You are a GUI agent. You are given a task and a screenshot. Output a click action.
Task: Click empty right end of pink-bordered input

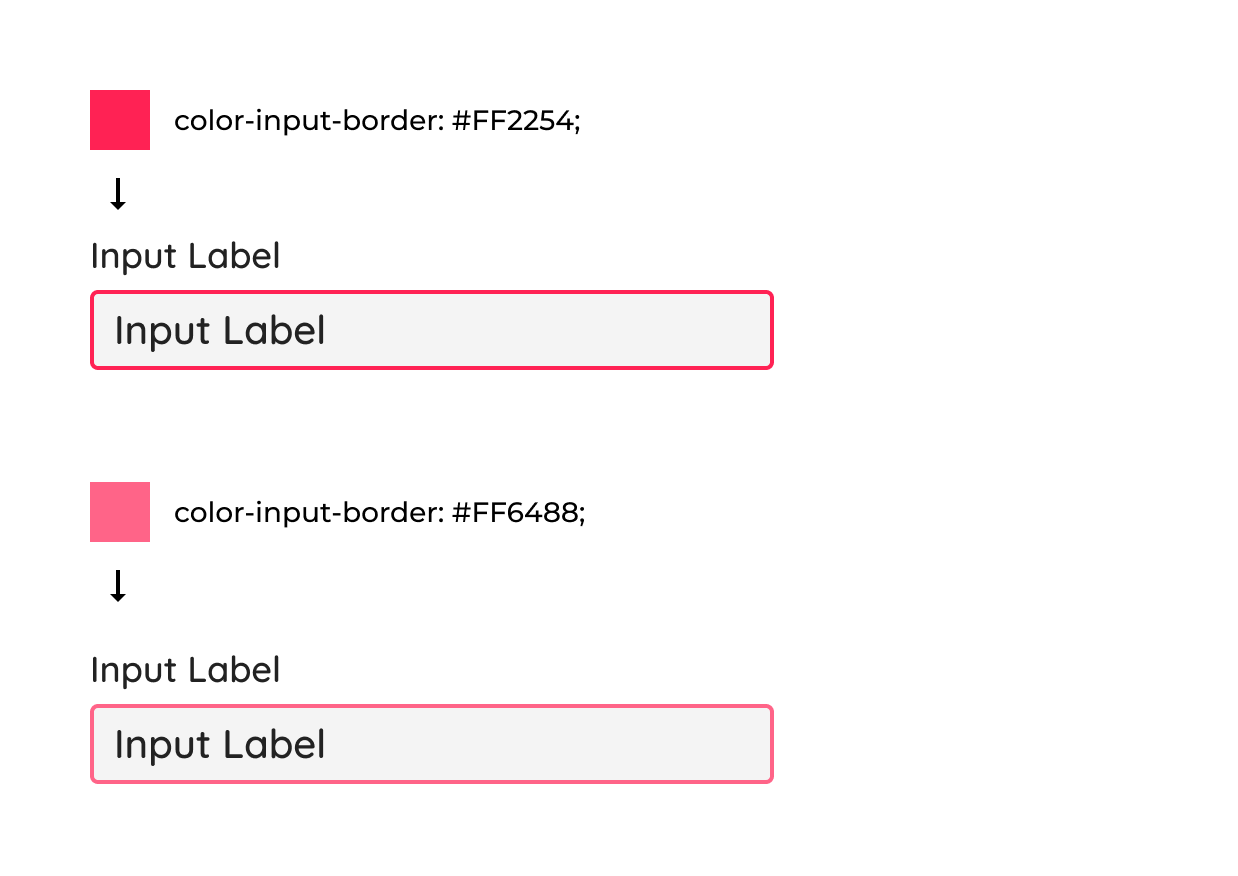[x=700, y=744]
